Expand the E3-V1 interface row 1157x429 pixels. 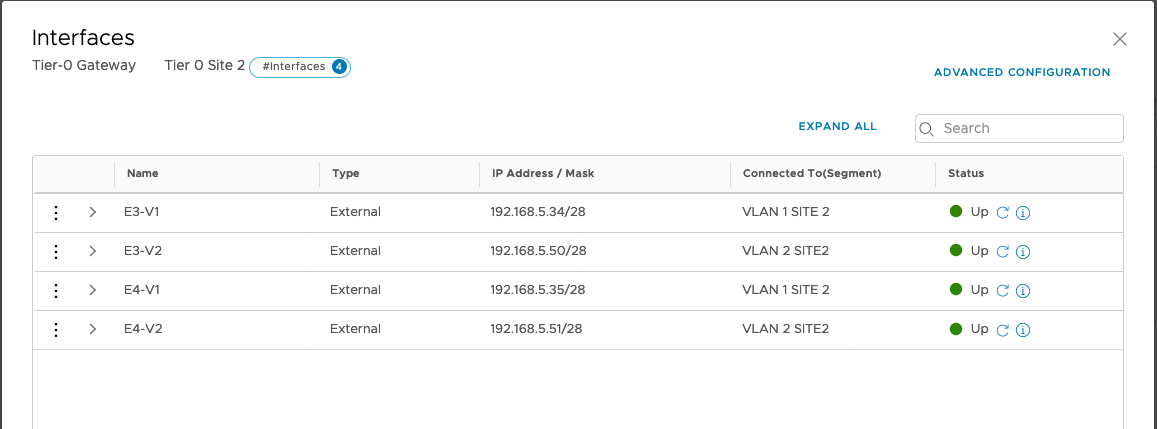pyautogui.click(x=93, y=212)
